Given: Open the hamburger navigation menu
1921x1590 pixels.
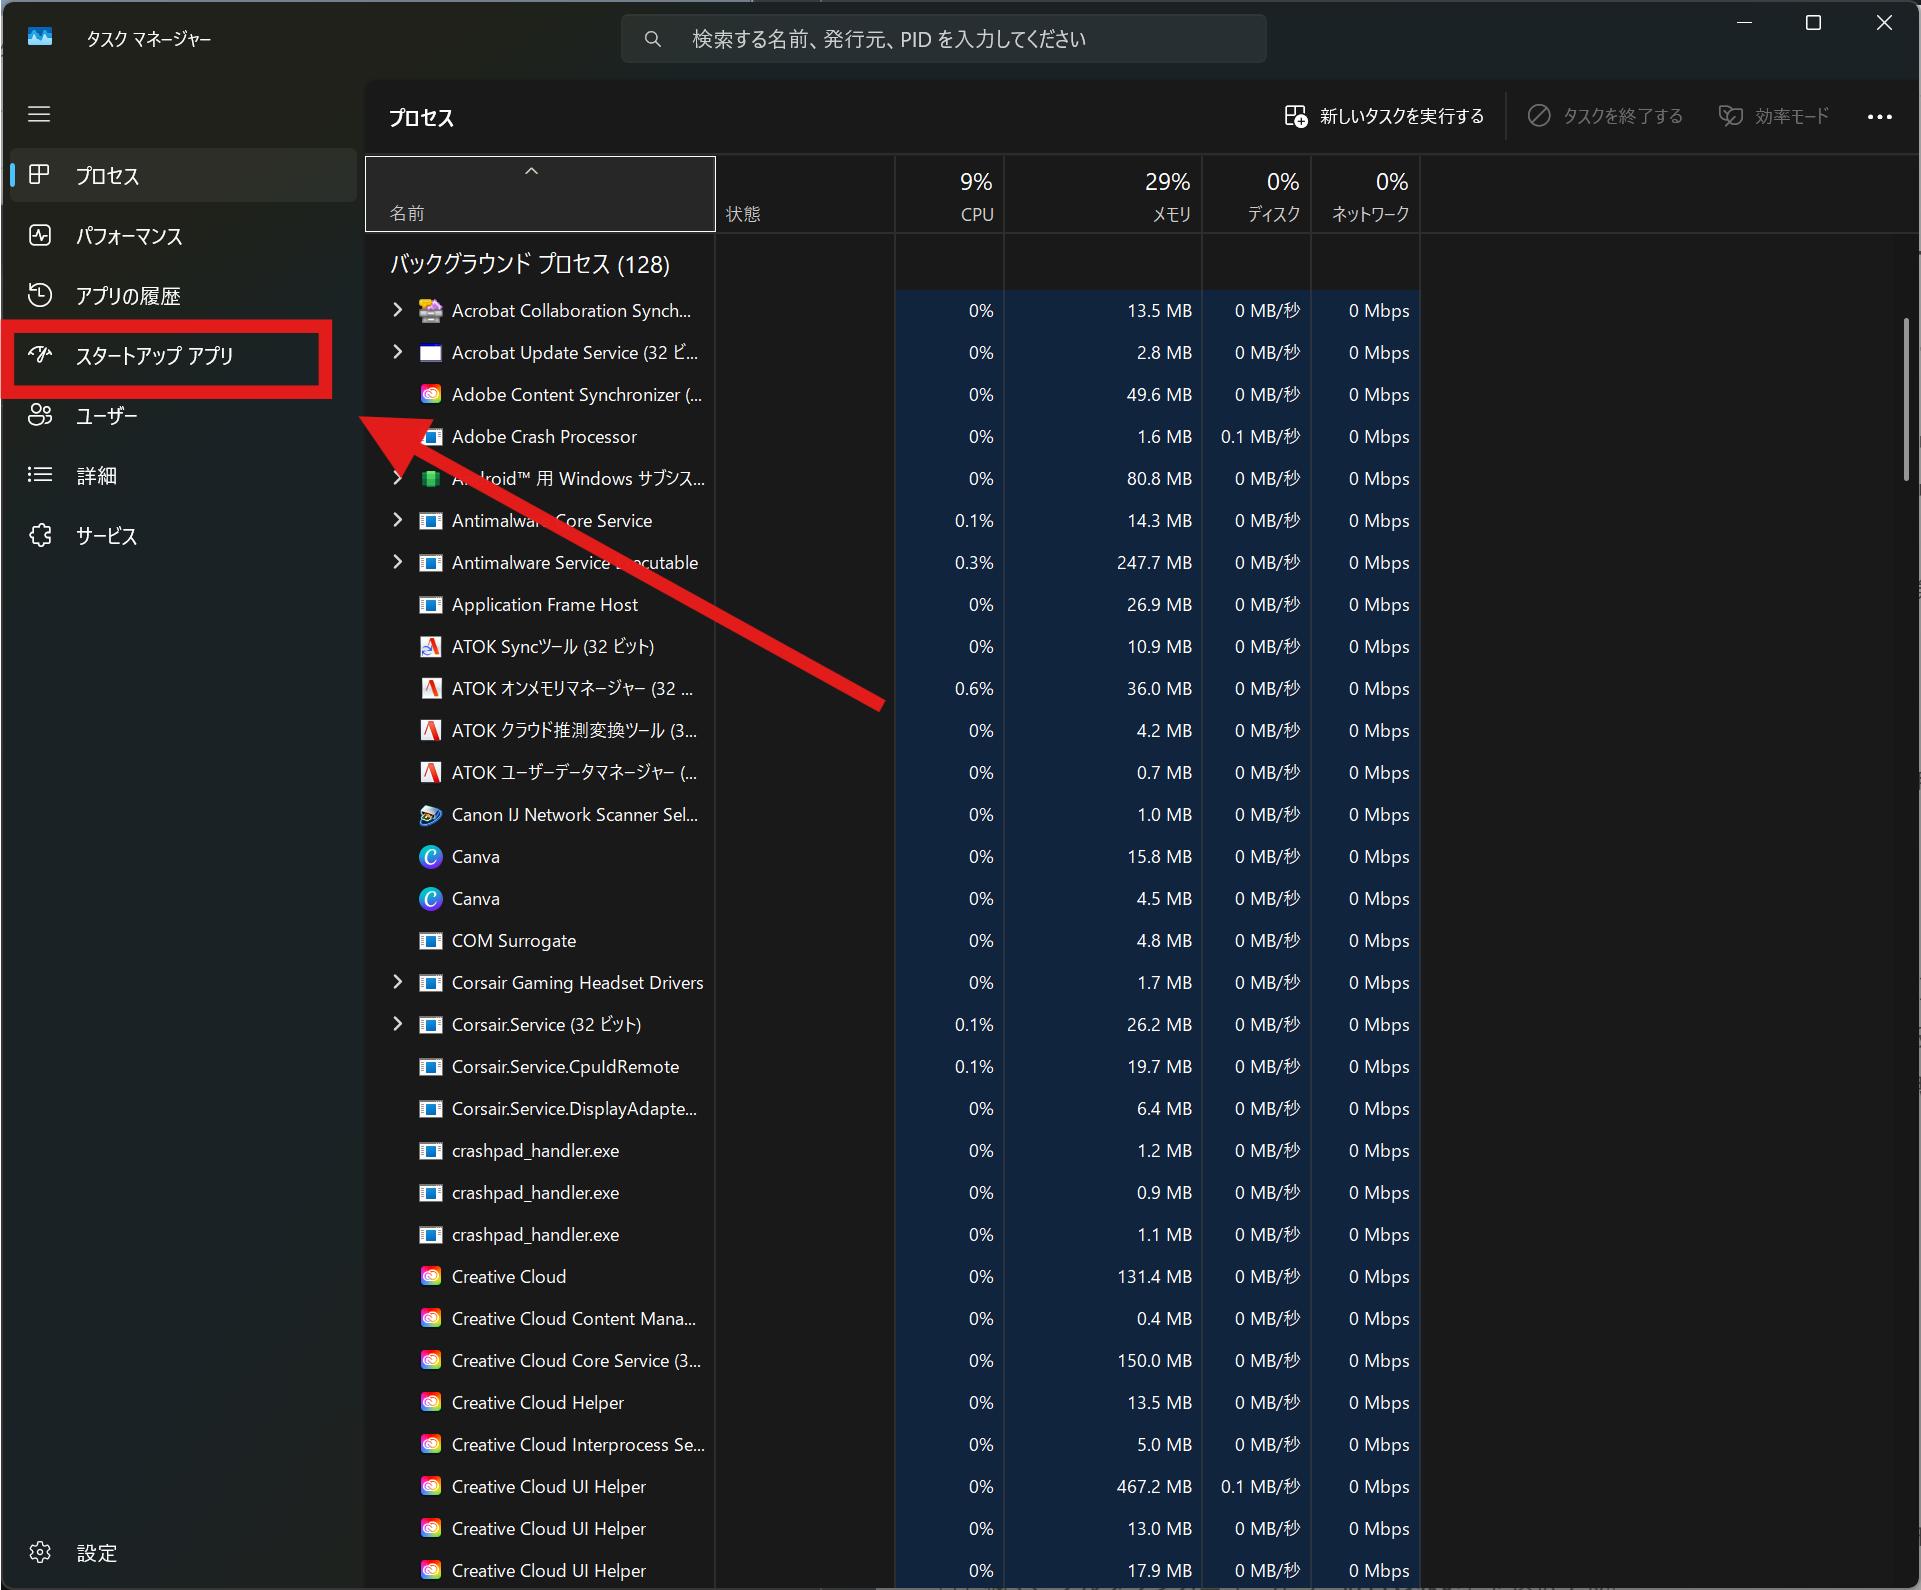Looking at the screenshot, I should coord(39,115).
